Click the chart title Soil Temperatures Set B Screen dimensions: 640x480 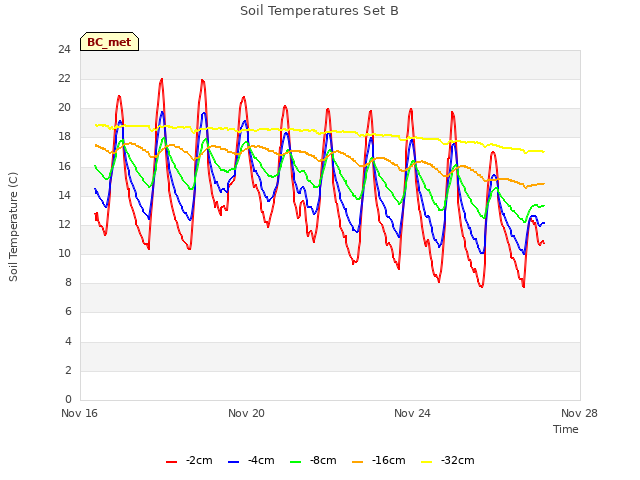click(x=319, y=11)
